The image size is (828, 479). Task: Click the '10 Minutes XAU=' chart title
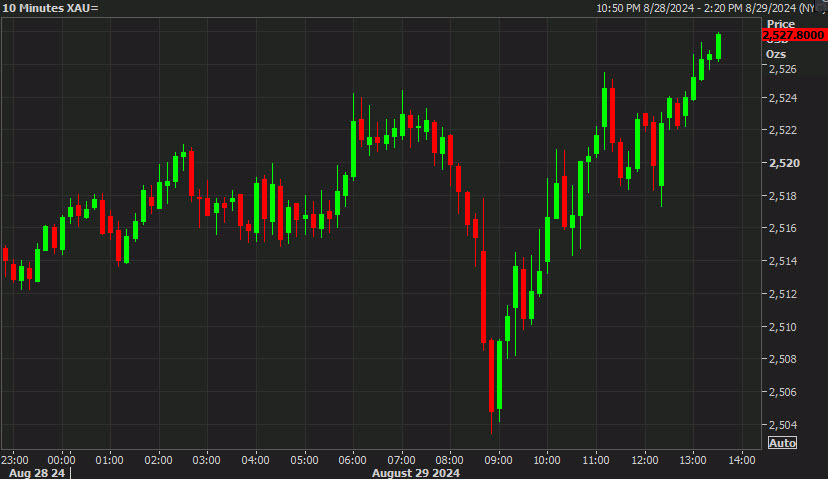point(50,8)
